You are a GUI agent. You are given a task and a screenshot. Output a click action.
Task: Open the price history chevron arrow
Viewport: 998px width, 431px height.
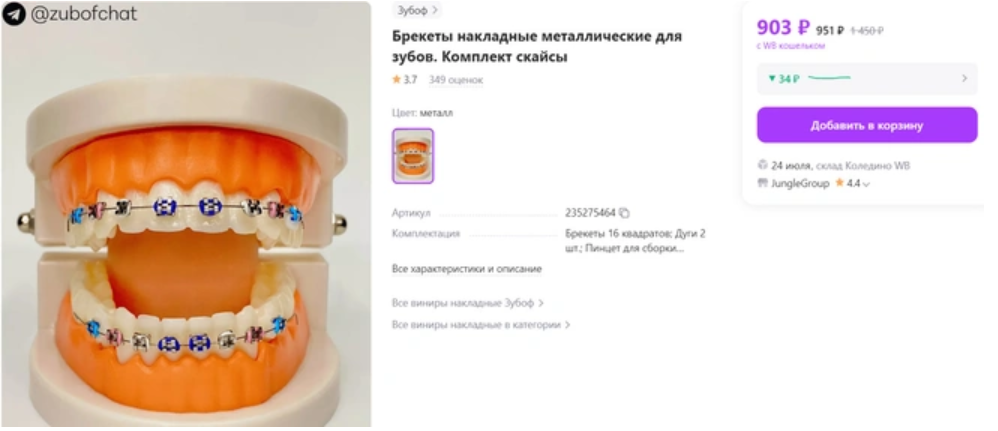[964, 78]
